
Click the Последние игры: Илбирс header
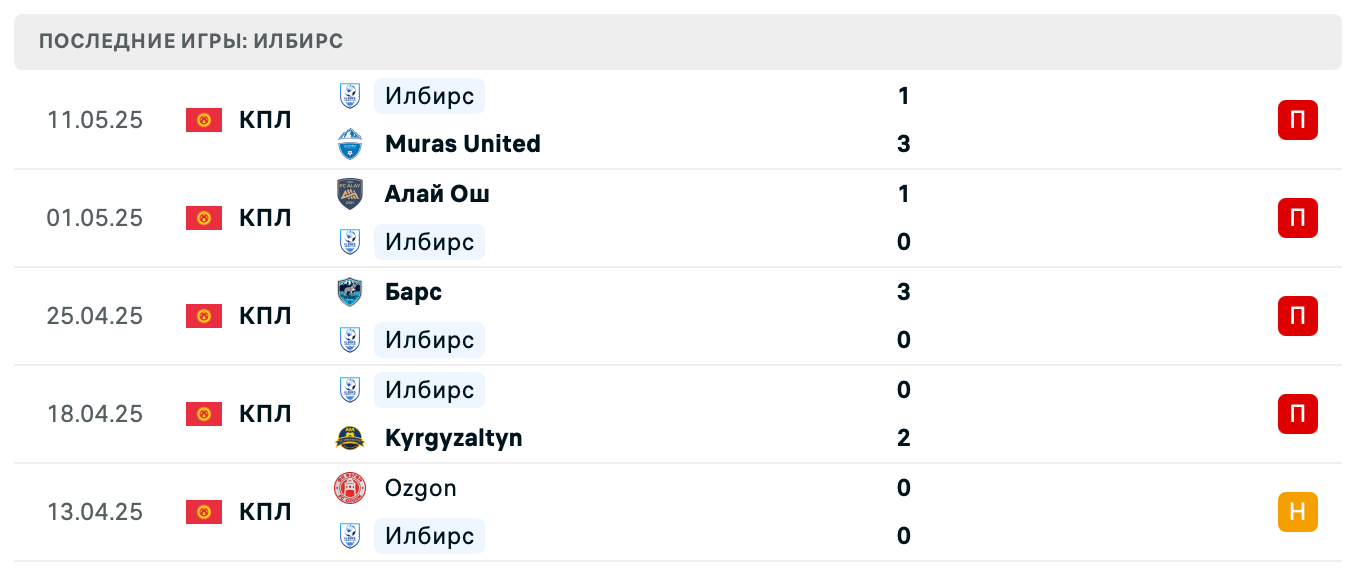pos(191,42)
